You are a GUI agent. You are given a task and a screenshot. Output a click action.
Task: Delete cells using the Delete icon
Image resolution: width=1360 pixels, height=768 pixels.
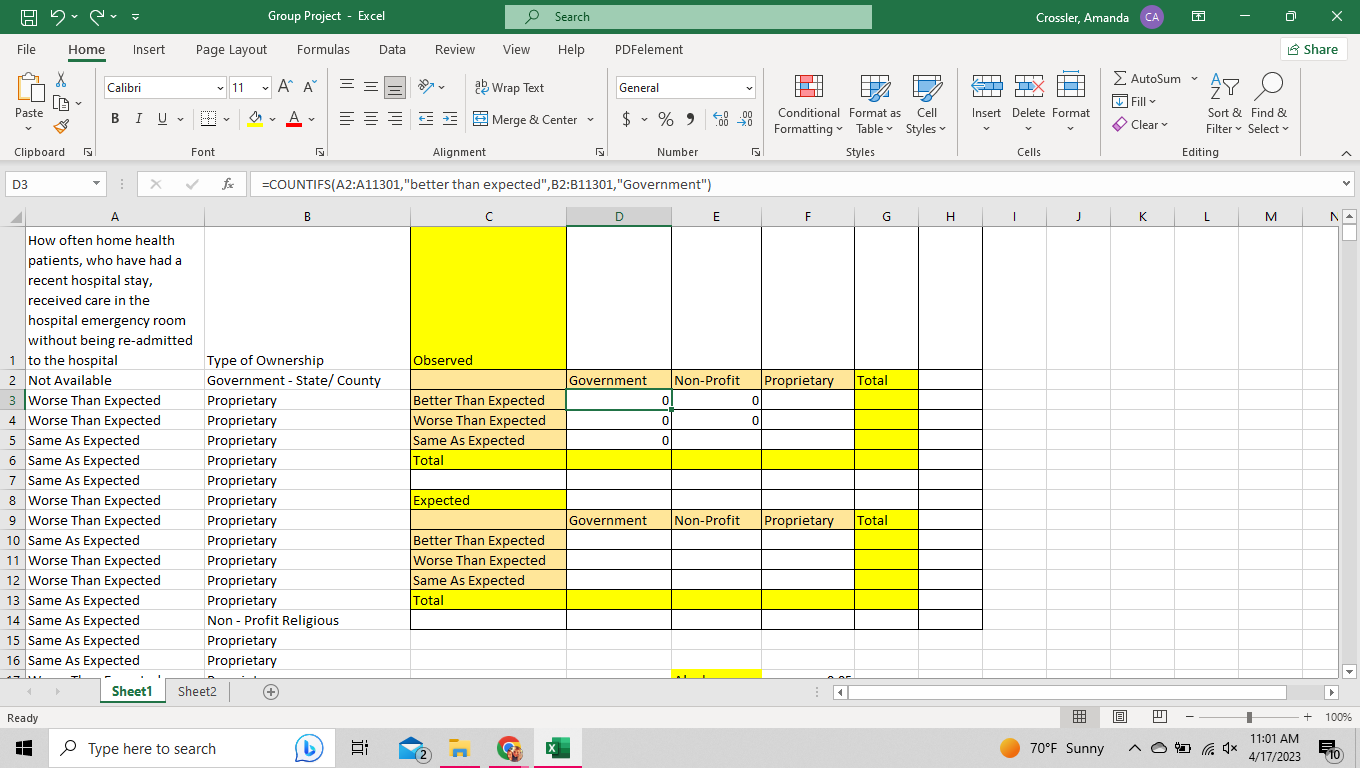click(x=1028, y=88)
